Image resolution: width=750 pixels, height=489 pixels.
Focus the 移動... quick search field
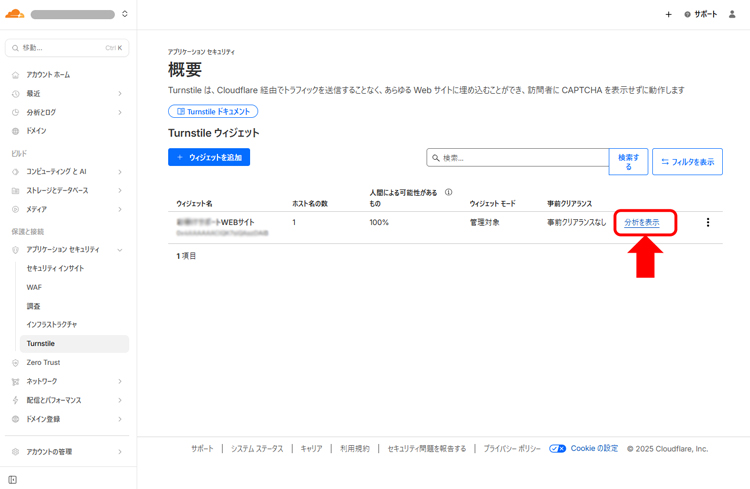pyautogui.click(x=67, y=48)
